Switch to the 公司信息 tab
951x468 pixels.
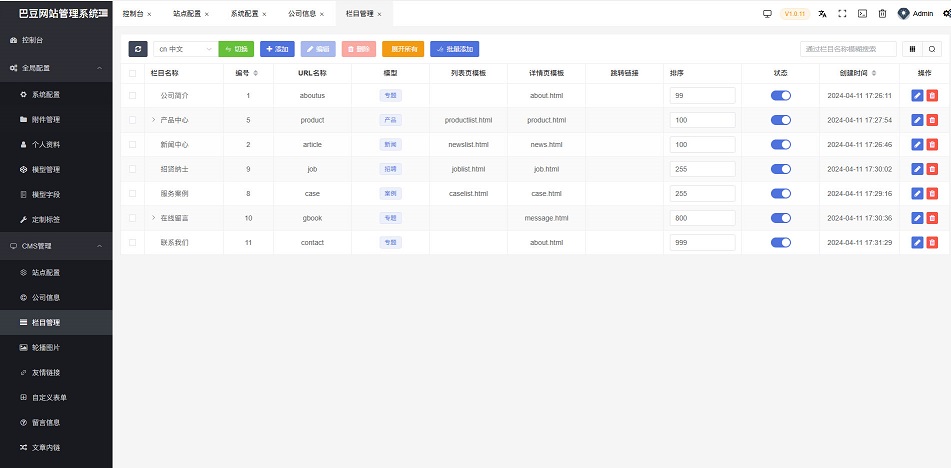point(302,13)
